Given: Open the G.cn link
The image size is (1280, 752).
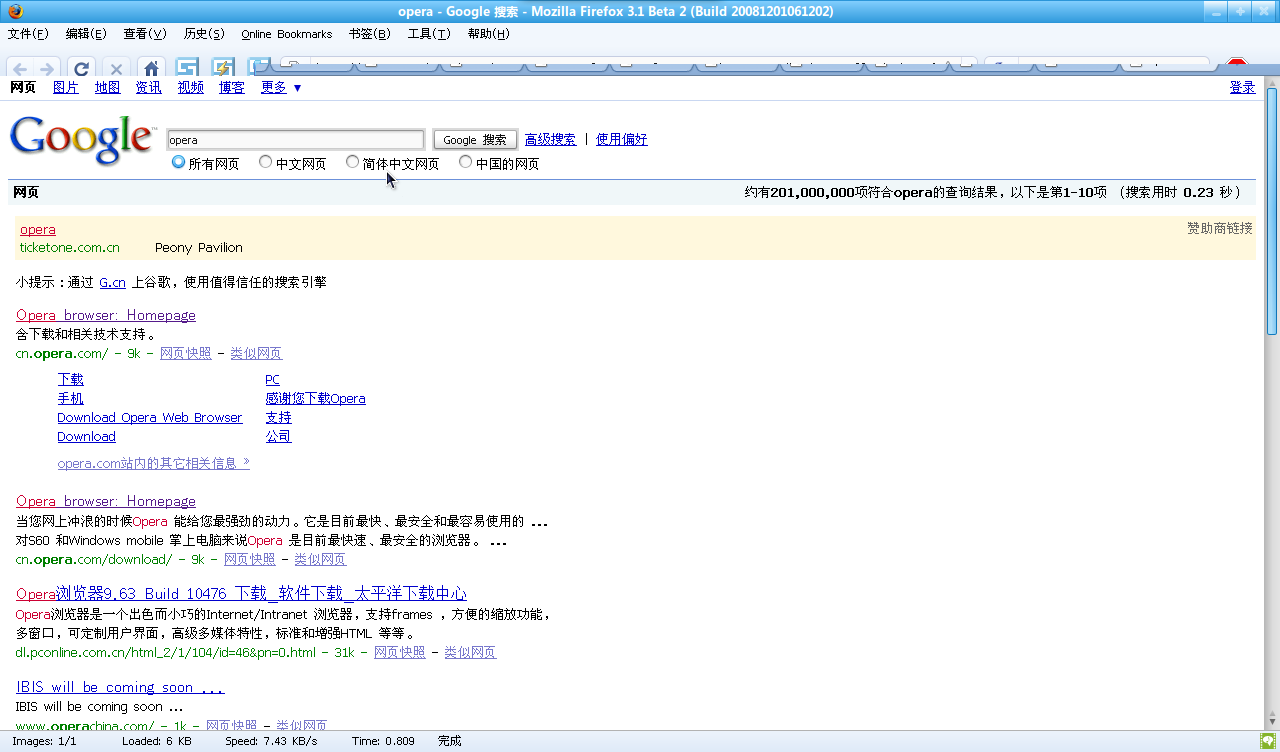Looking at the screenshot, I should tap(113, 283).
